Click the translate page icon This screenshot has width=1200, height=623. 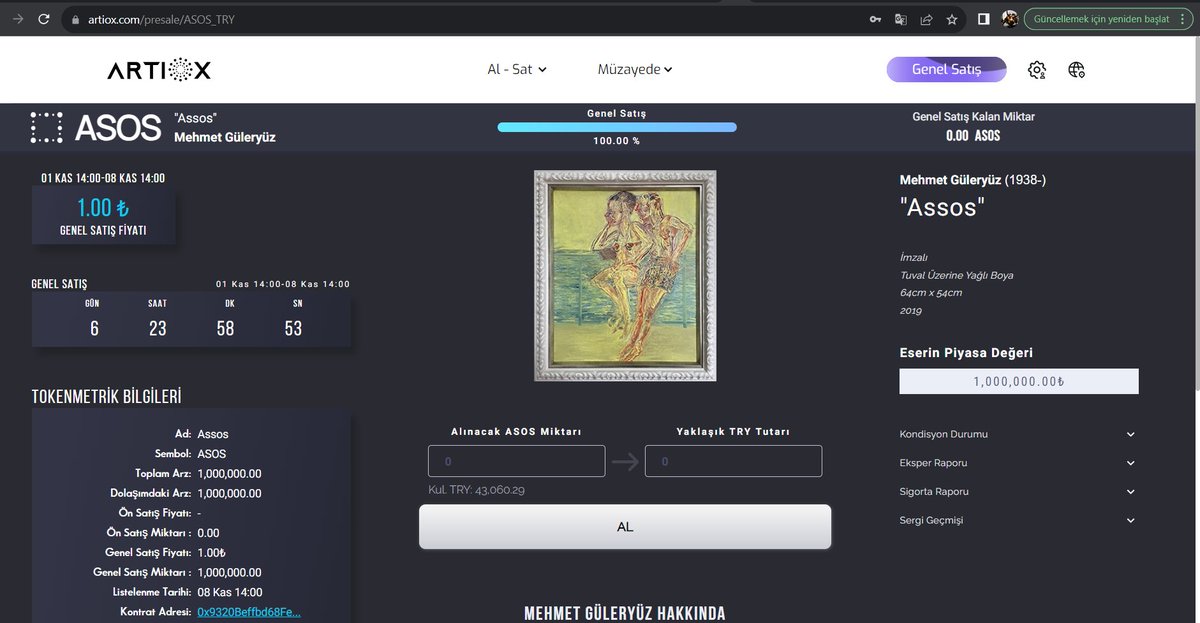901,19
